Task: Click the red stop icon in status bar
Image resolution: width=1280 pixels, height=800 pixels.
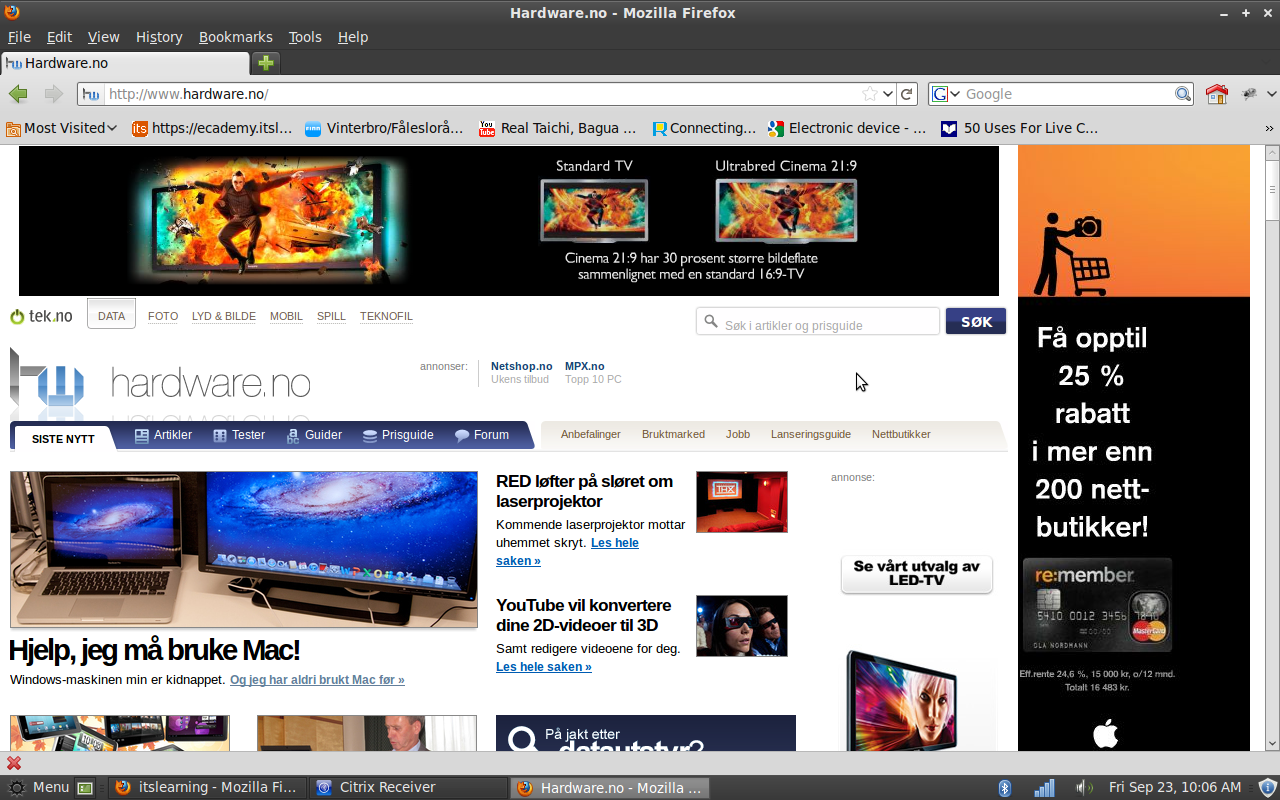Action: pyautogui.click(x=14, y=763)
